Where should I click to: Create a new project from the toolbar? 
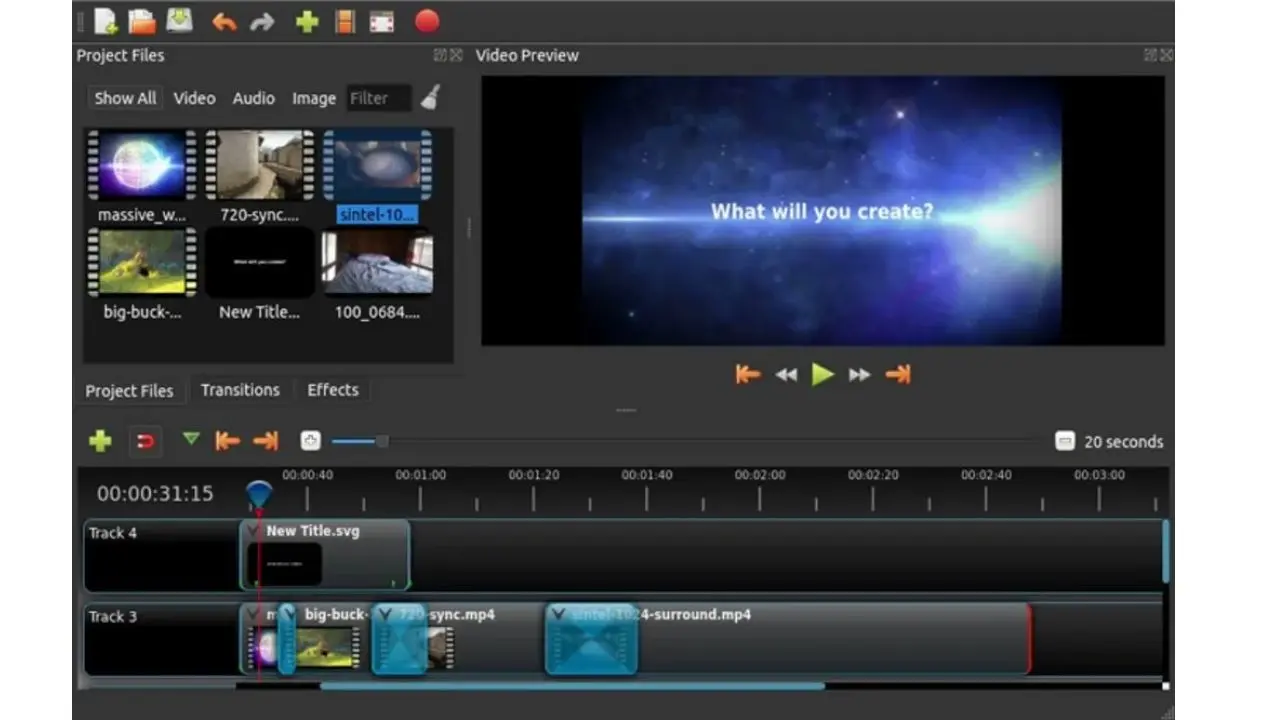tap(106, 20)
